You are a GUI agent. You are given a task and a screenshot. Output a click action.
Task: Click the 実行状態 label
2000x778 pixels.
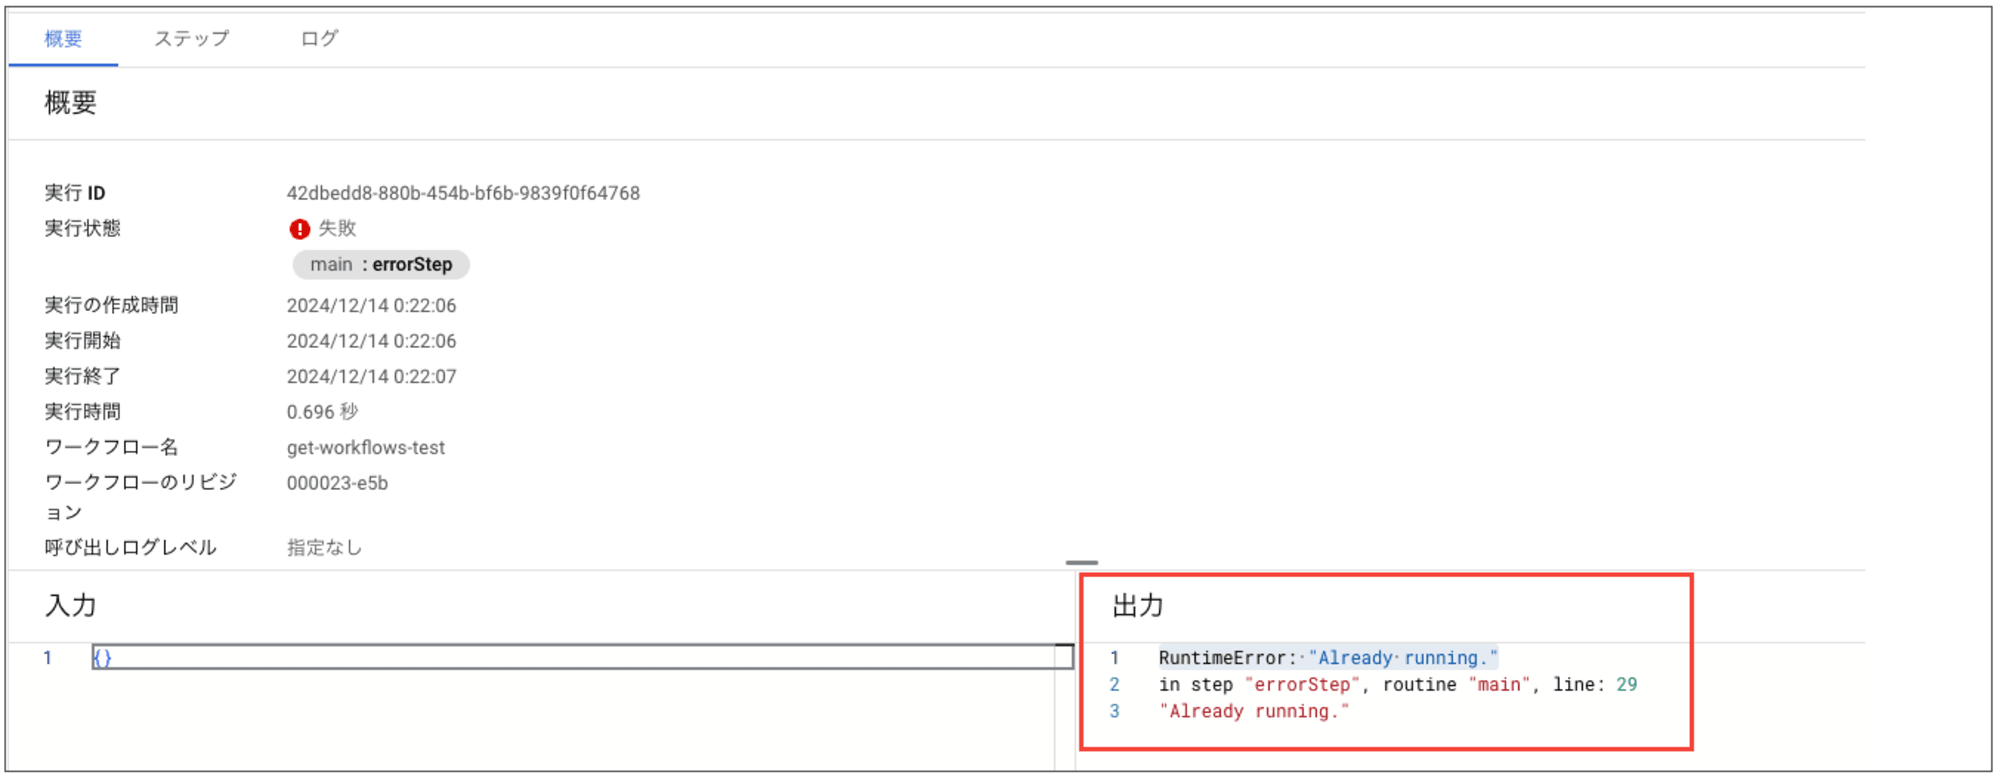82,229
